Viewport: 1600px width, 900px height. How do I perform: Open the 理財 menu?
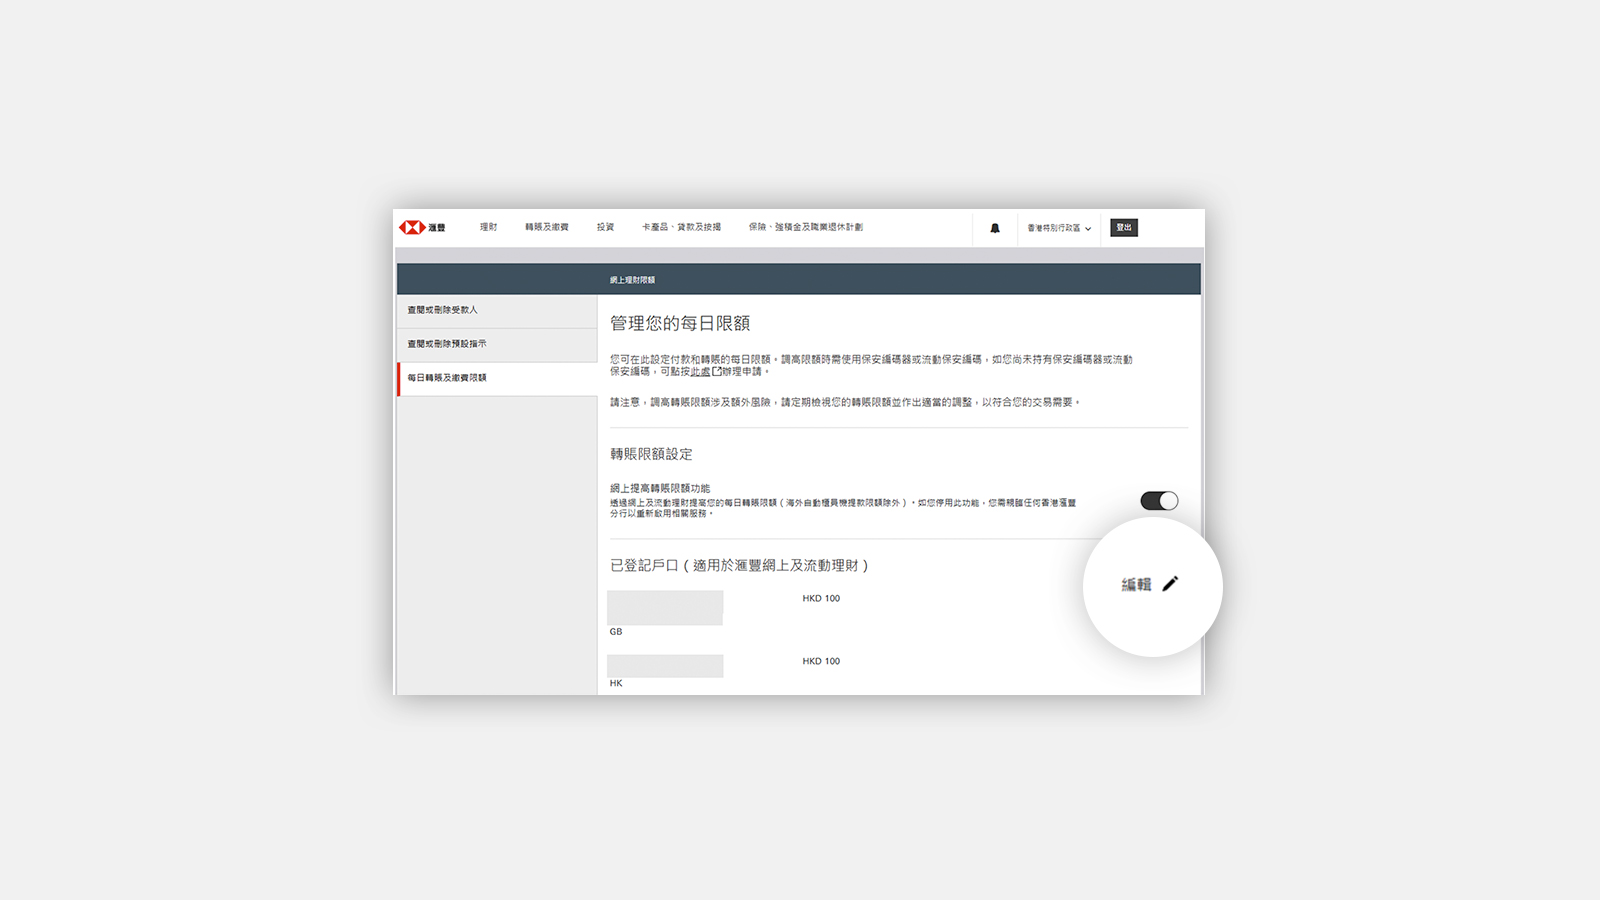tap(488, 227)
